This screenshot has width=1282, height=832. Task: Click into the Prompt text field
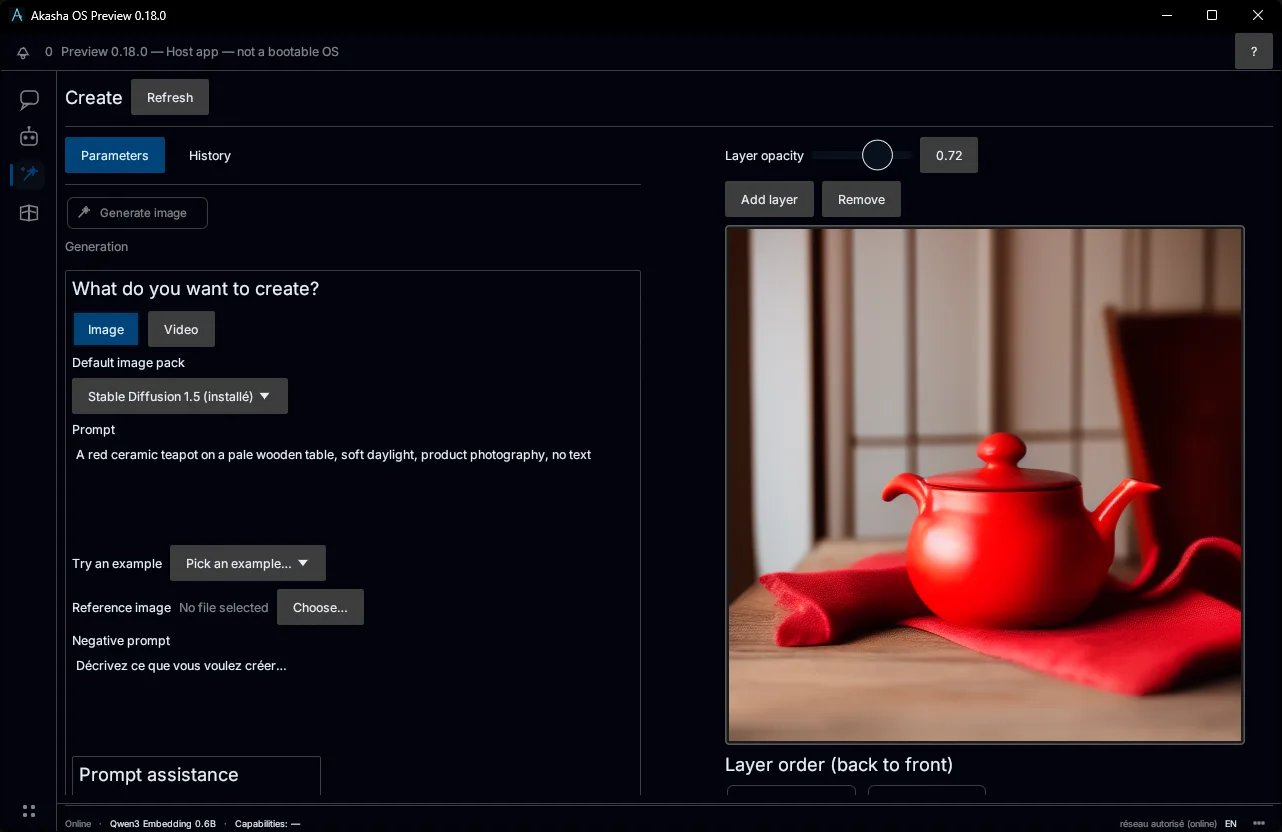353,492
